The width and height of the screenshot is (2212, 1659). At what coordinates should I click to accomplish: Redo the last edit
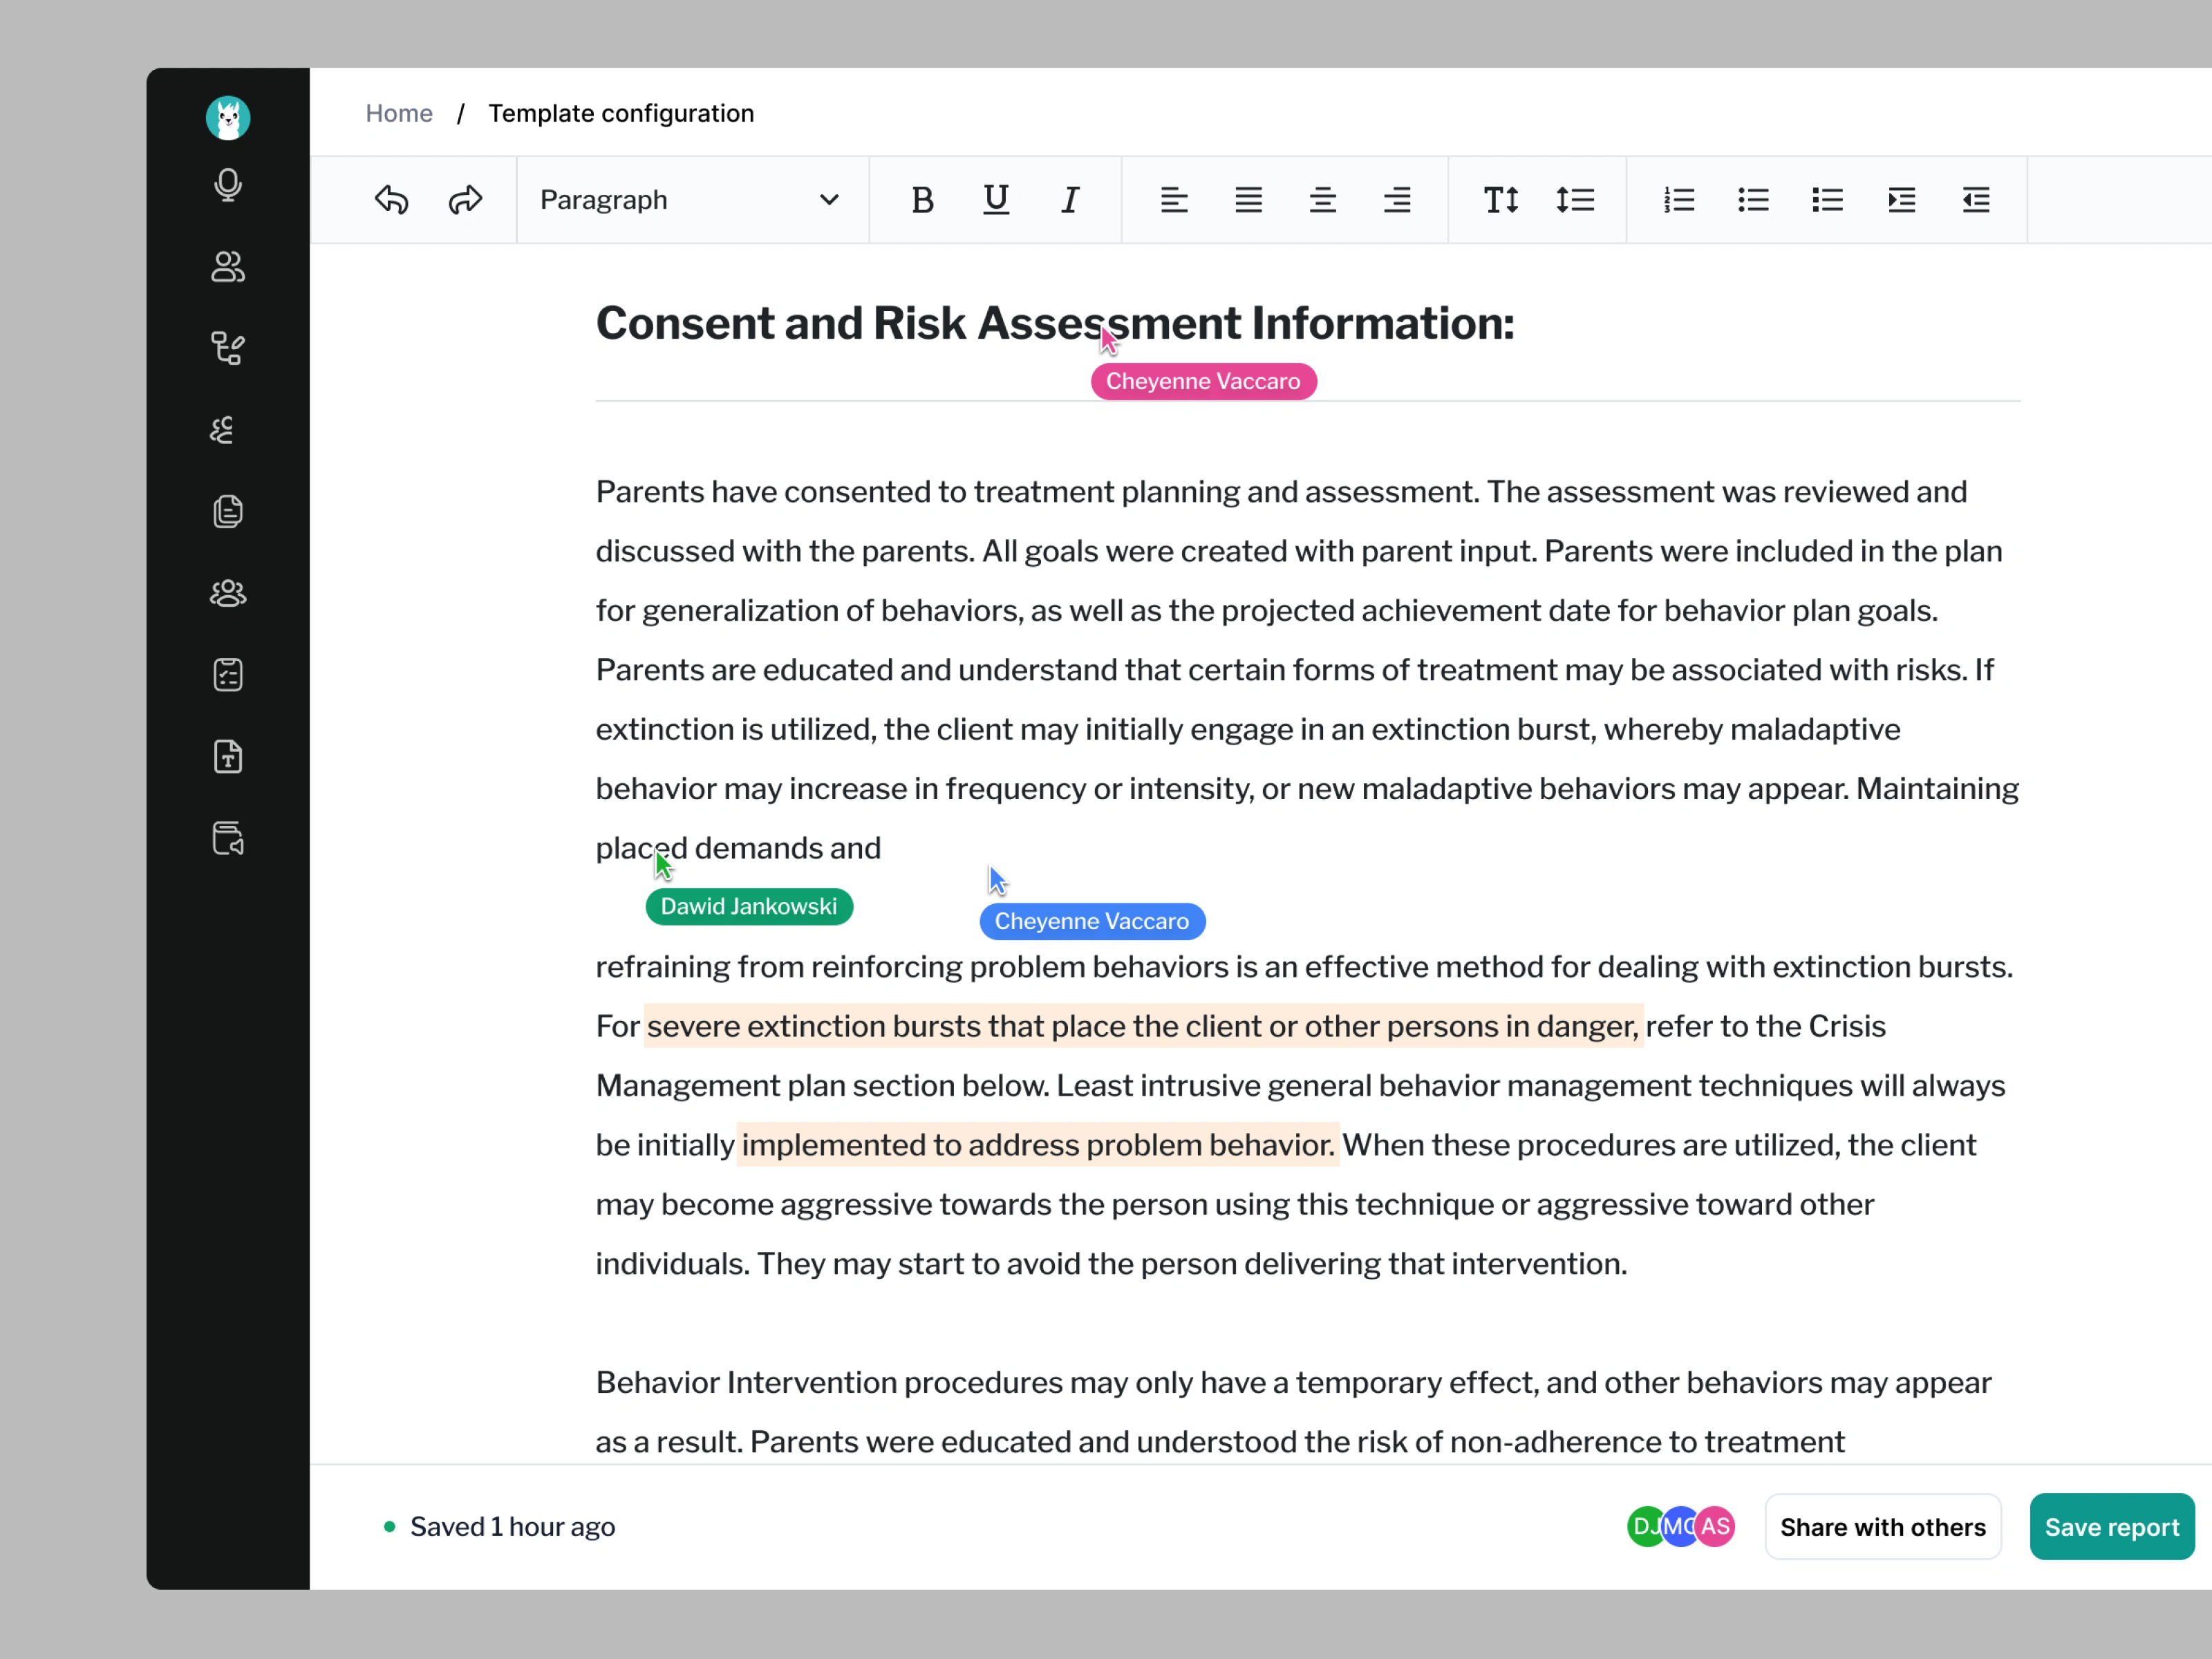click(x=466, y=200)
